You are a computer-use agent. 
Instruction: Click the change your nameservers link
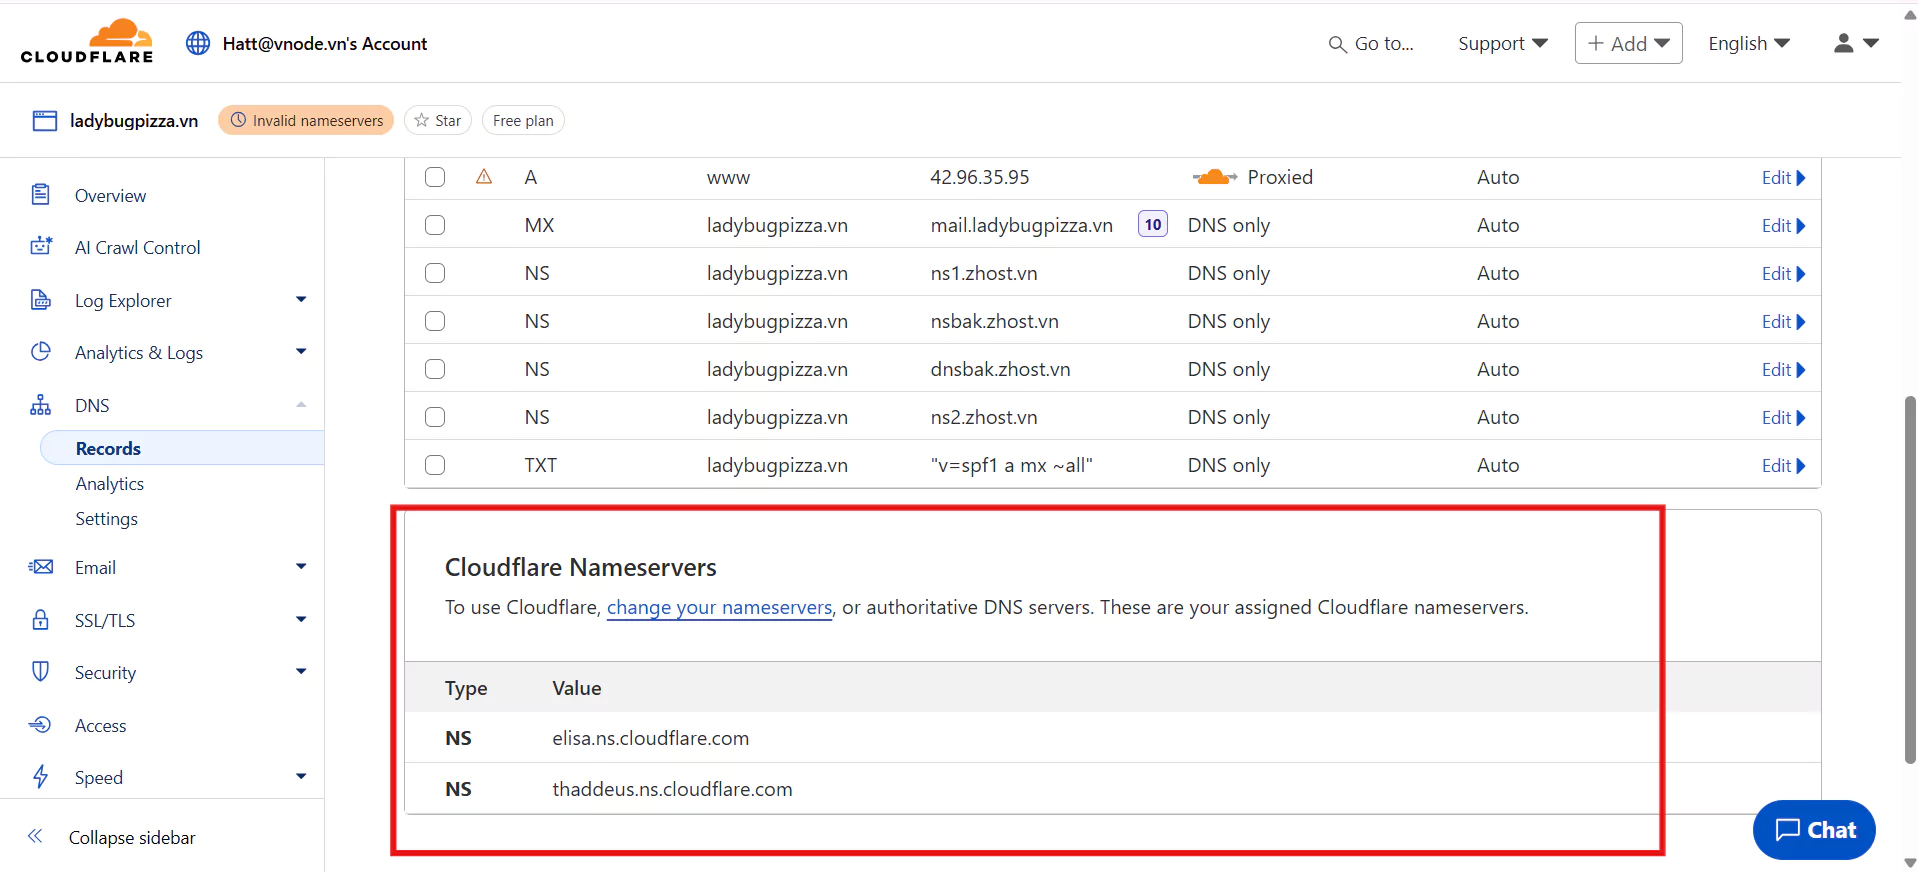point(719,607)
